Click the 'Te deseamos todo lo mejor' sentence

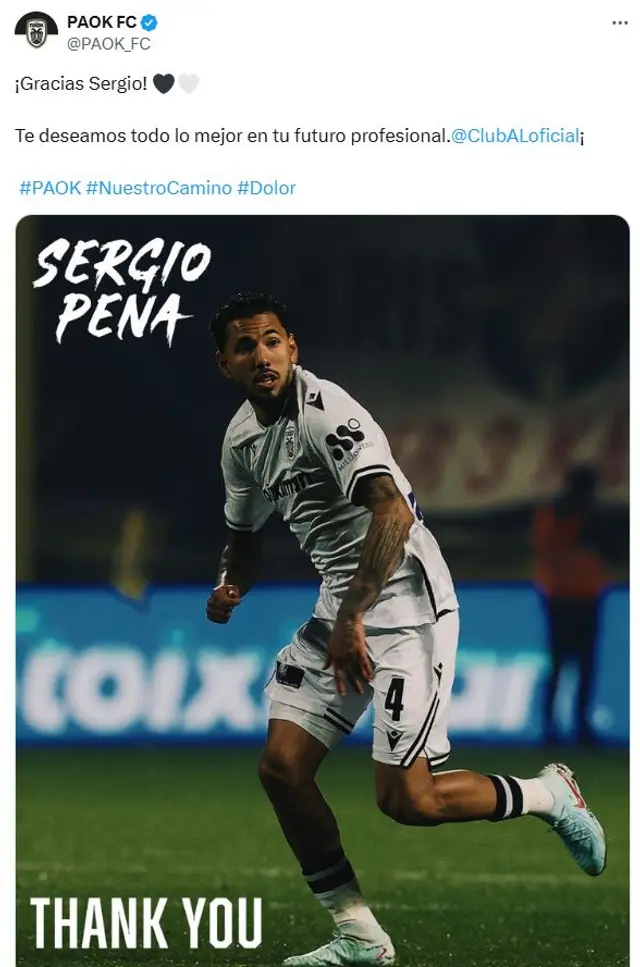pyautogui.click(x=232, y=136)
